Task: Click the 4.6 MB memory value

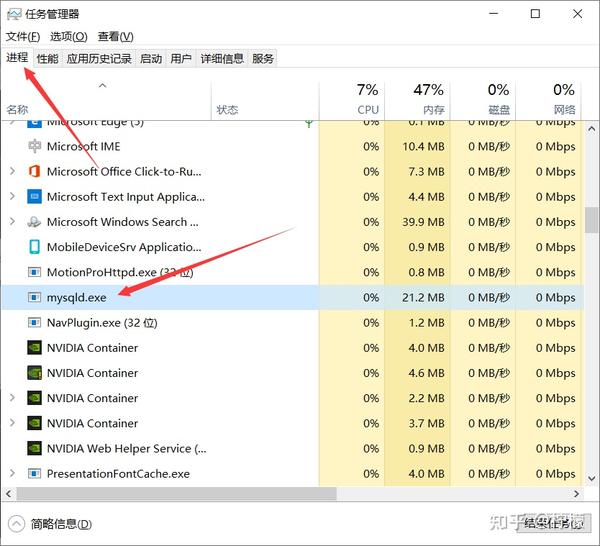Action: [x=426, y=373]
